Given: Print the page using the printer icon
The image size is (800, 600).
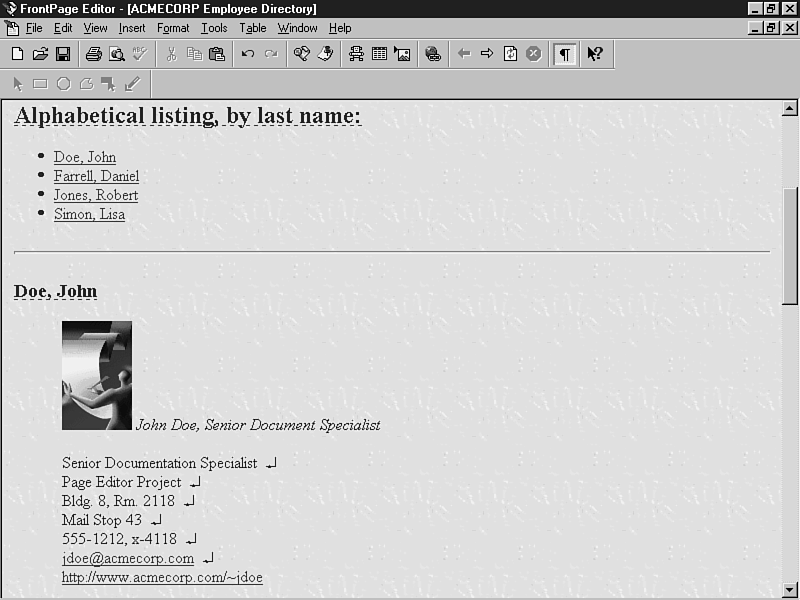Looking at the screenshot, I should pos(93,54).
